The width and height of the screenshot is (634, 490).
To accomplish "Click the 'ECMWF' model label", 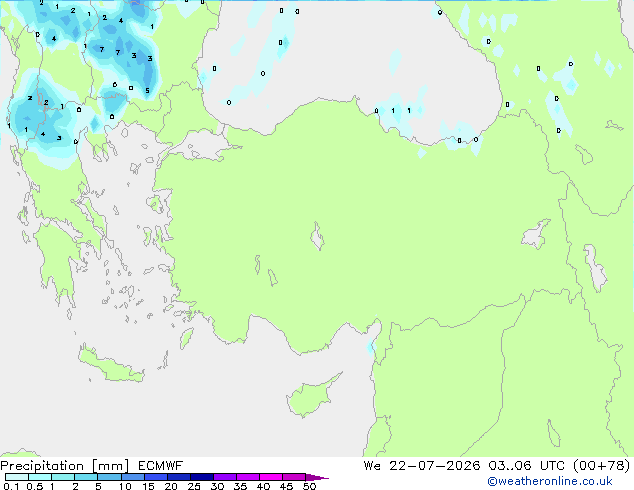I will tap(160, 466).
